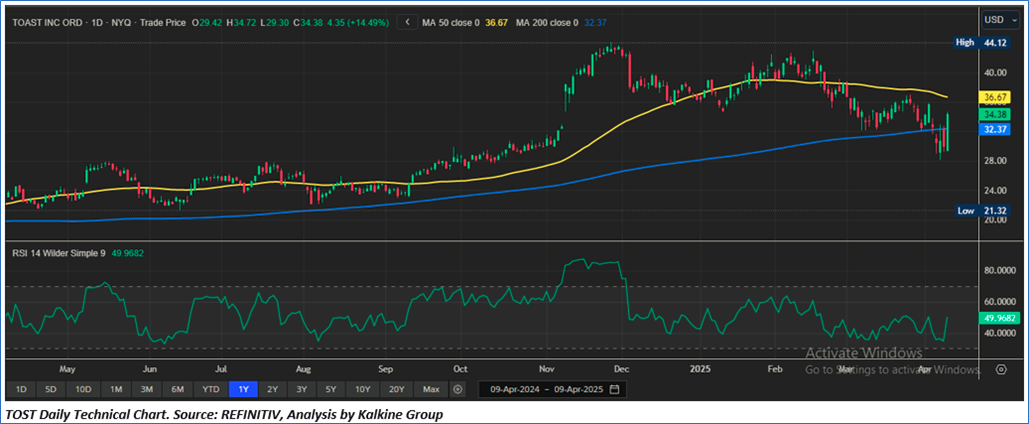Select the 1M time range

click(x=116, y=390)
